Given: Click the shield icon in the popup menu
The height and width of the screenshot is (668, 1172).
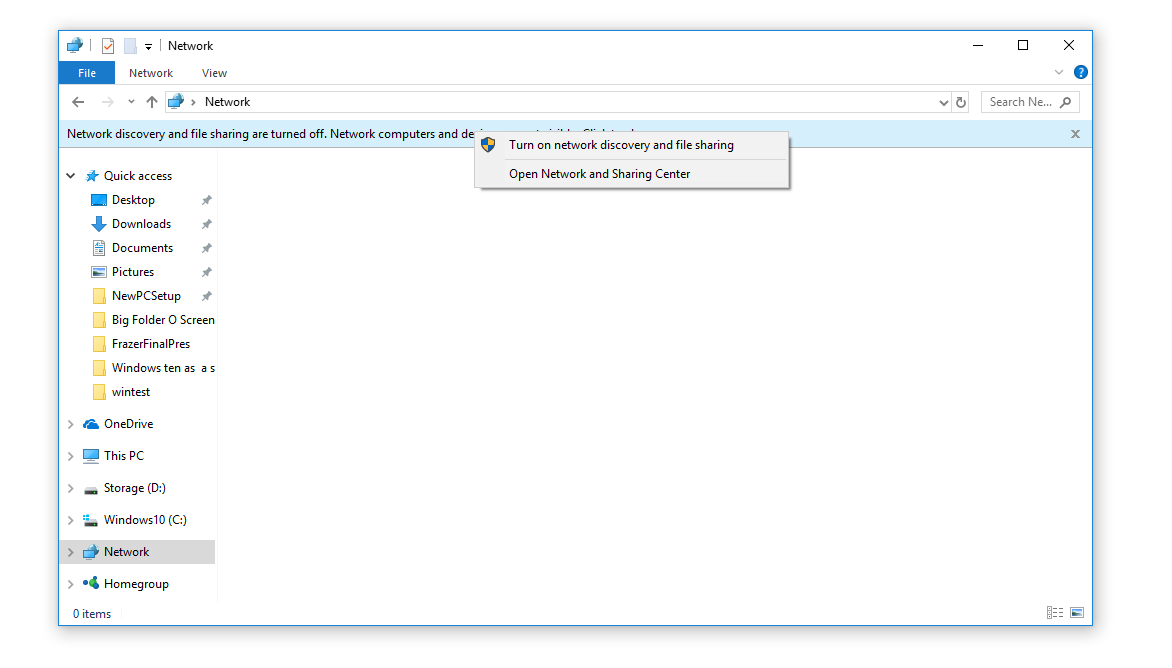Looking at the screenshot, I should coord(488,145).
